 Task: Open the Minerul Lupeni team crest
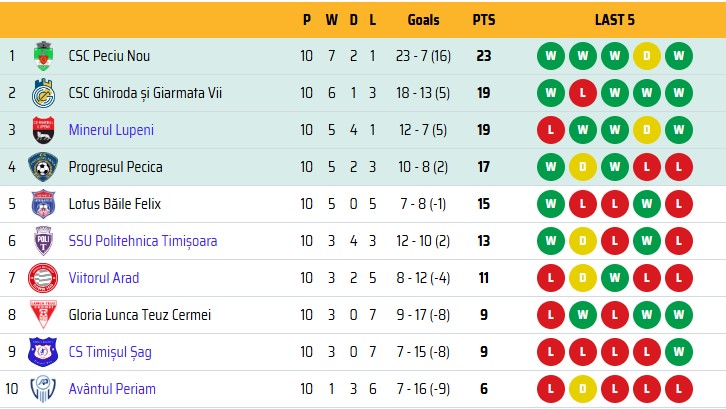(x=43, y=130)
